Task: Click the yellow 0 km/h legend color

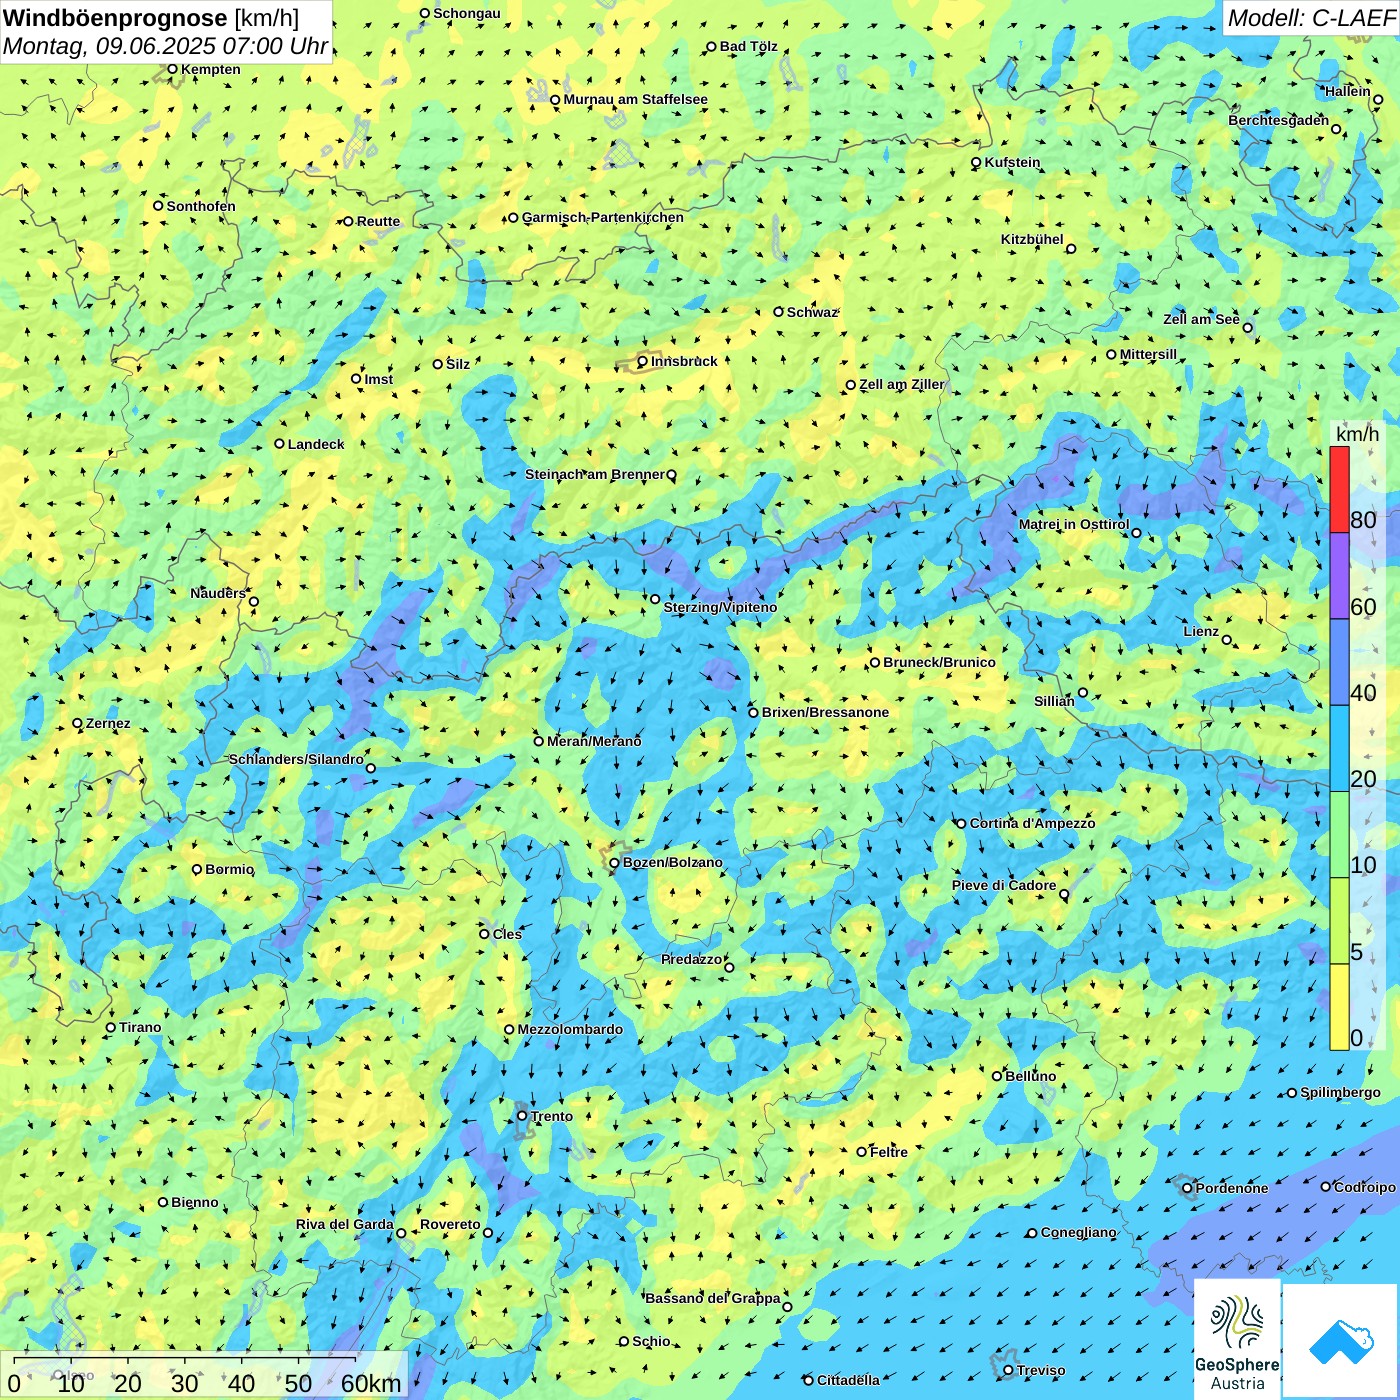Action: (1339, 1007)
